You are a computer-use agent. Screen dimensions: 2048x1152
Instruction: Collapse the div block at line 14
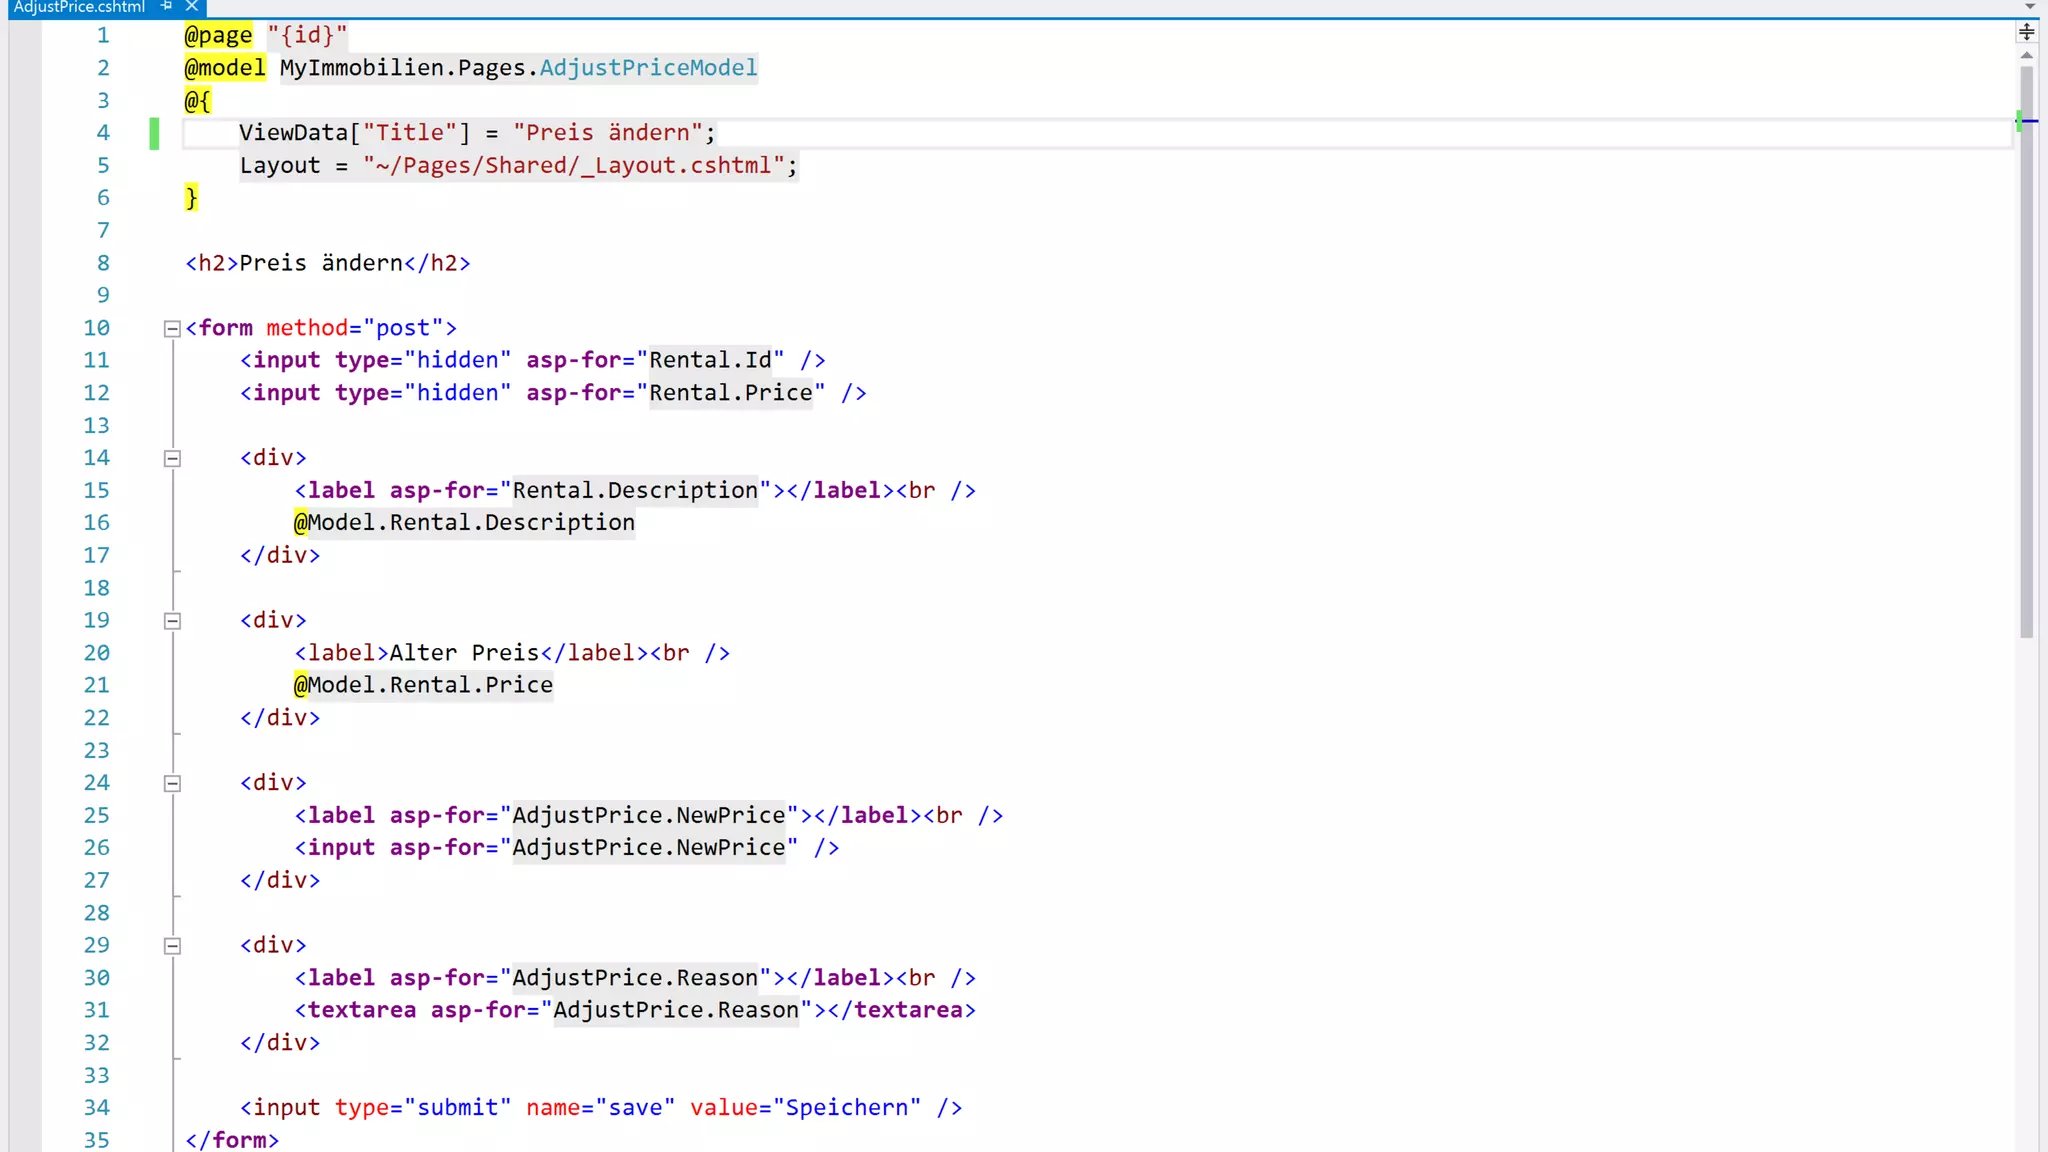click(172, 458)
